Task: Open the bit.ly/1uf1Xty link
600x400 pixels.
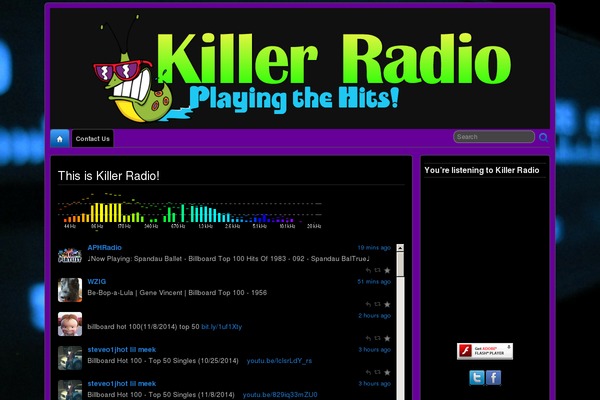Action: [222, 327]
